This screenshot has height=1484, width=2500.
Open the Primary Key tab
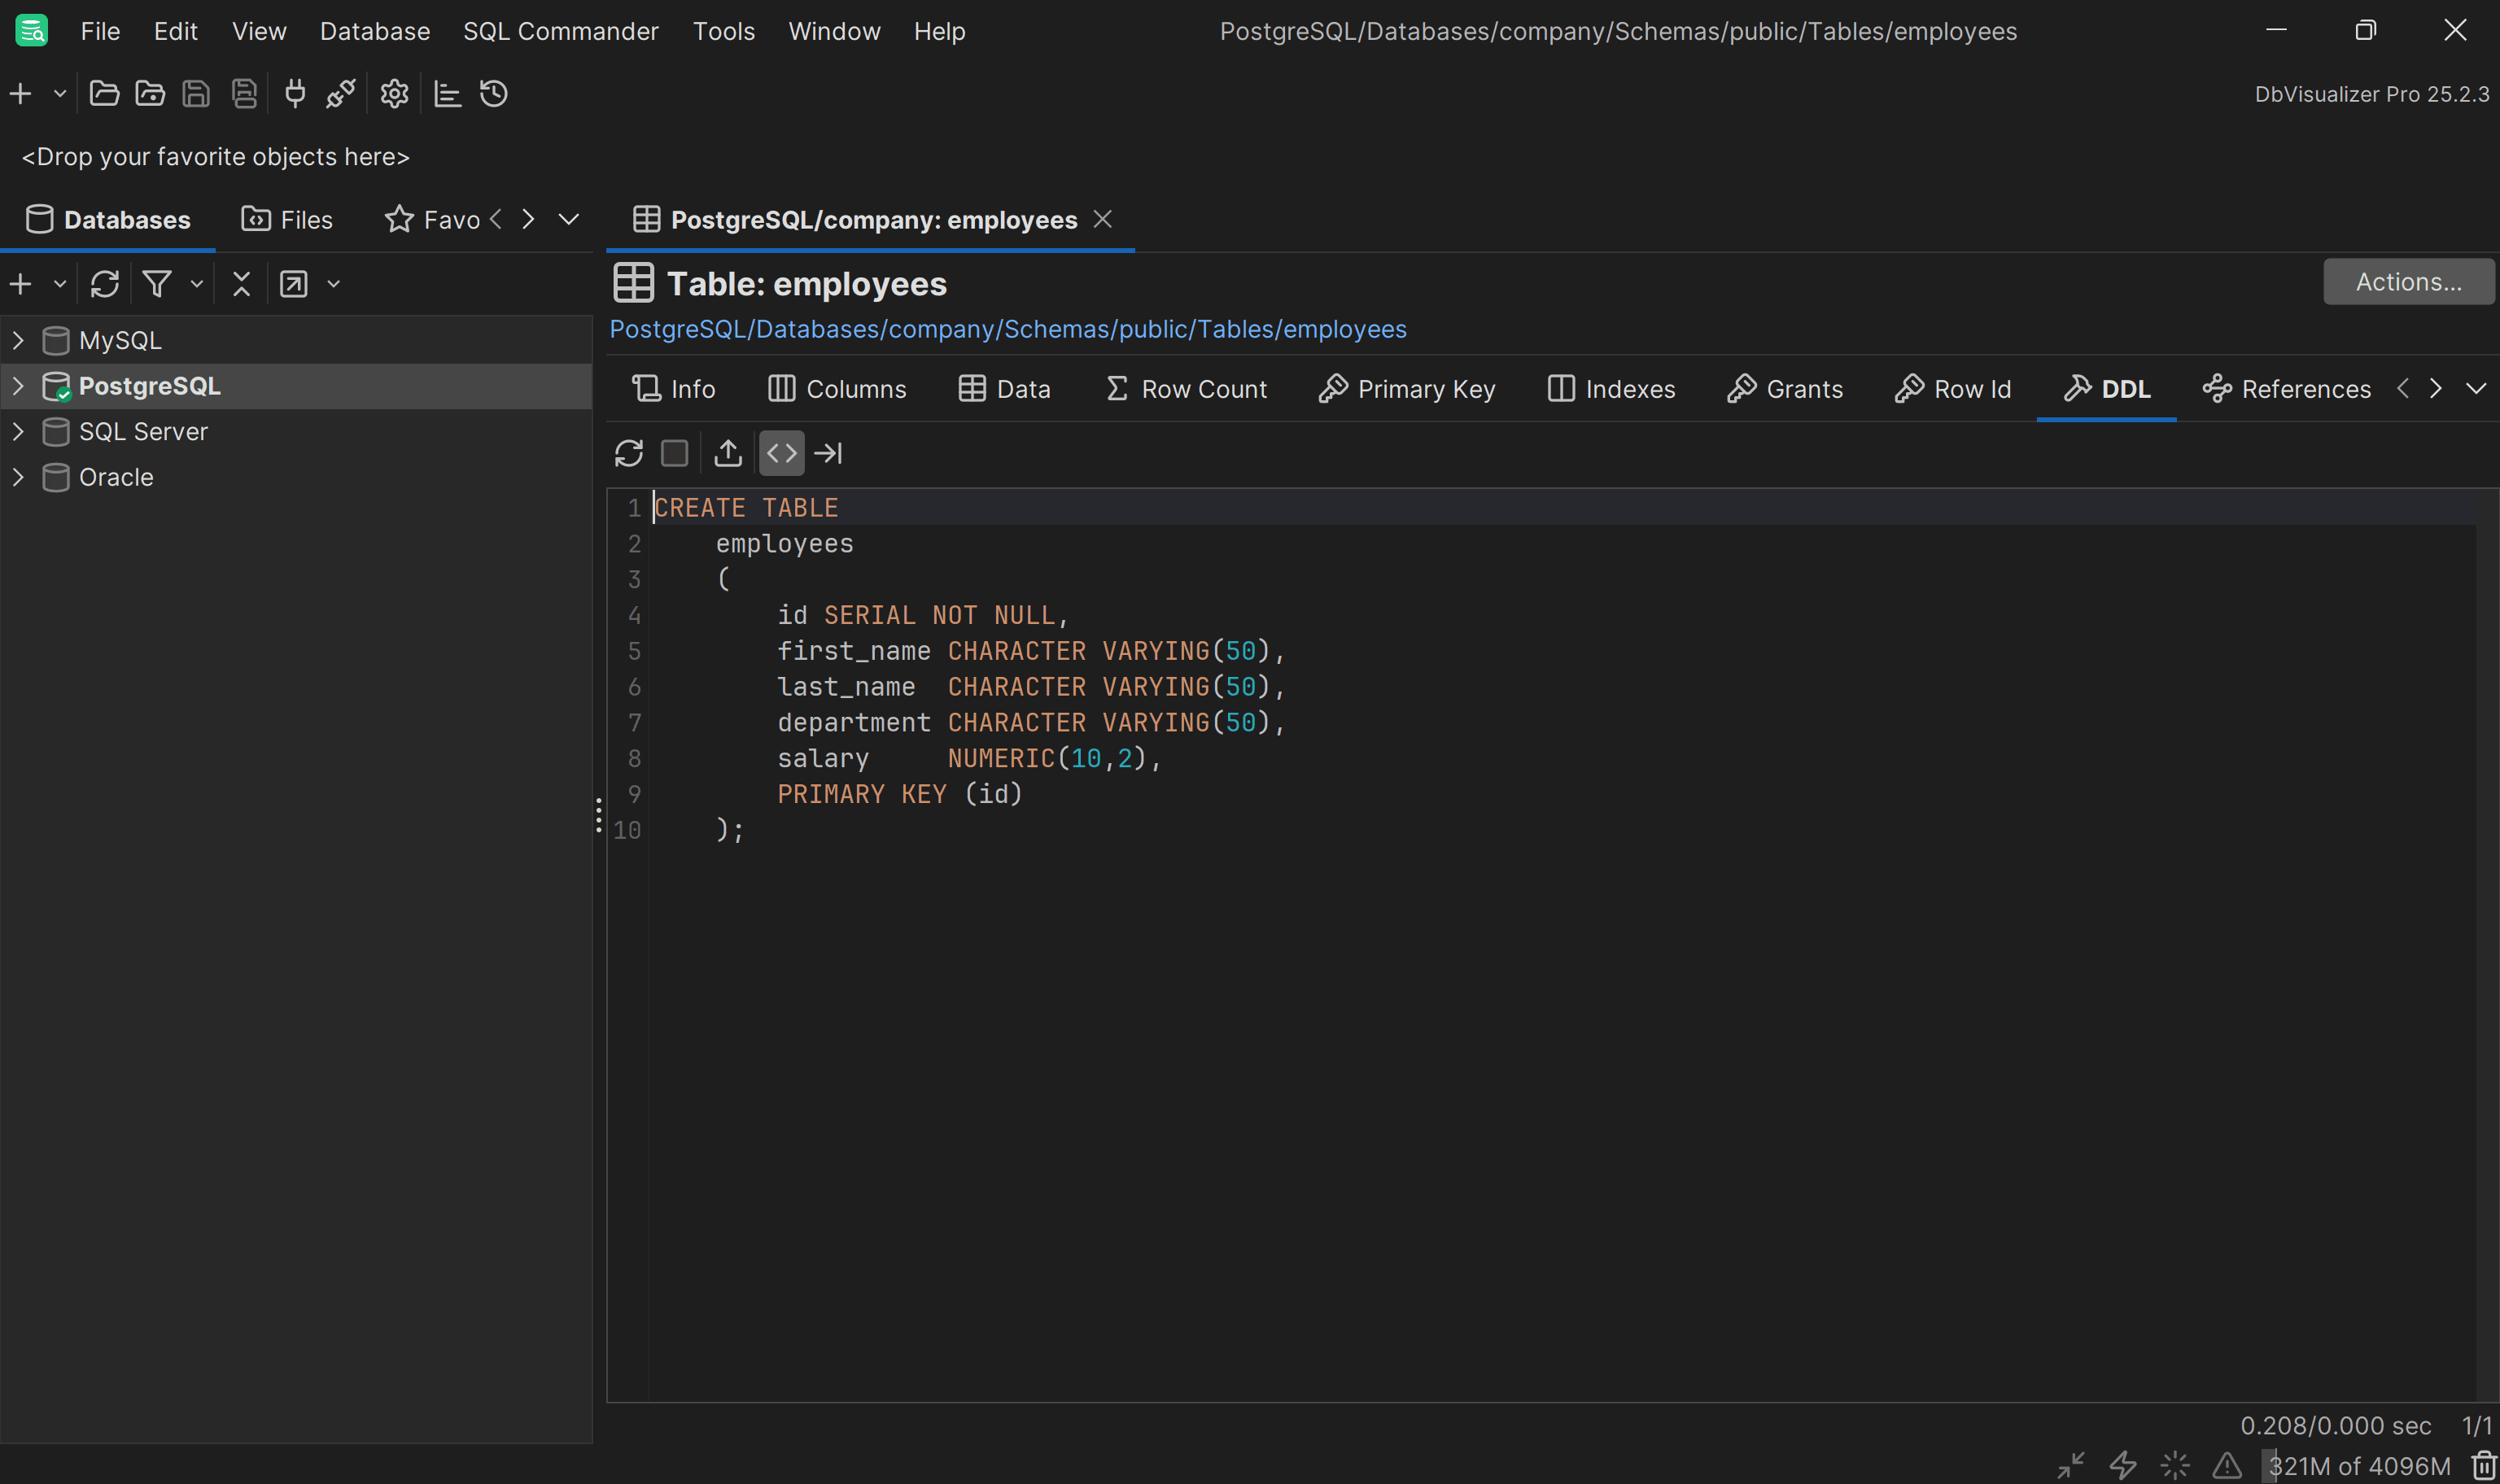[1406, 389]
